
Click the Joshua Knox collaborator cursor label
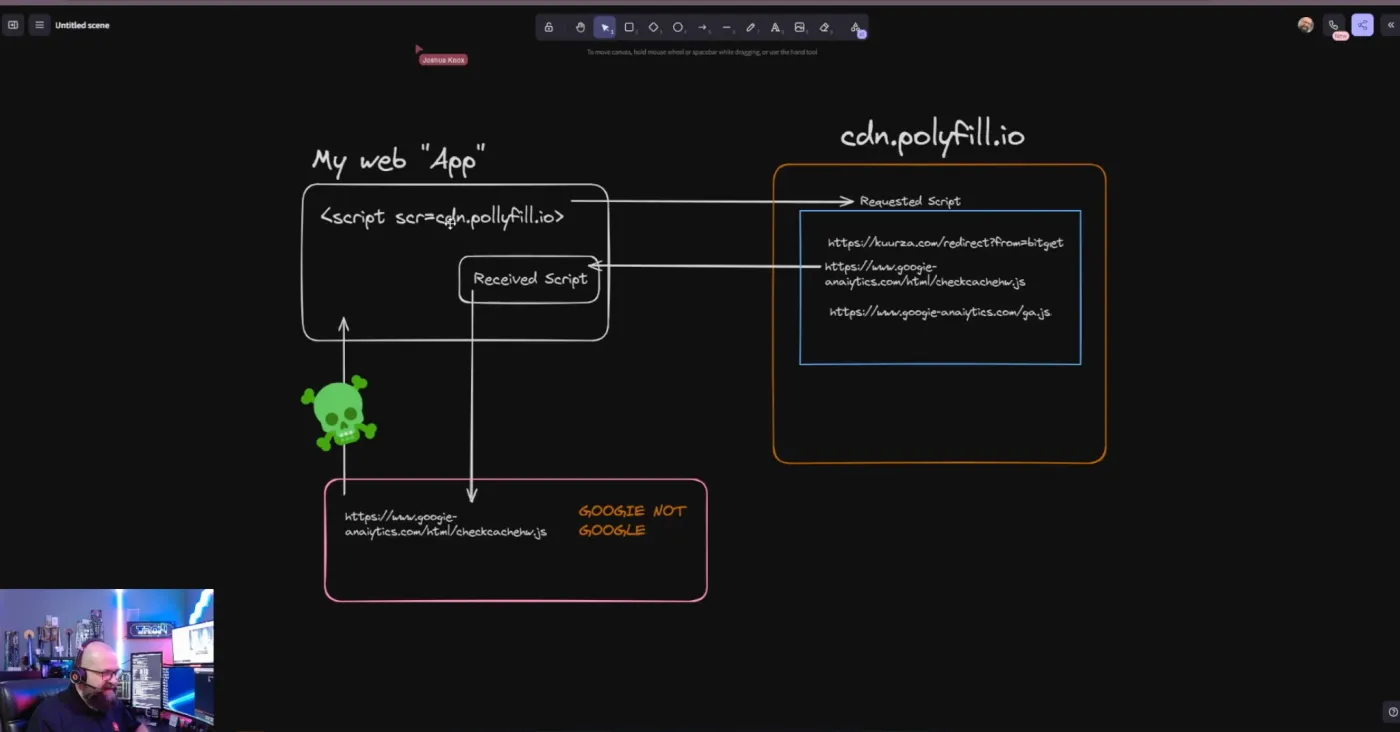tap(443, 60)
